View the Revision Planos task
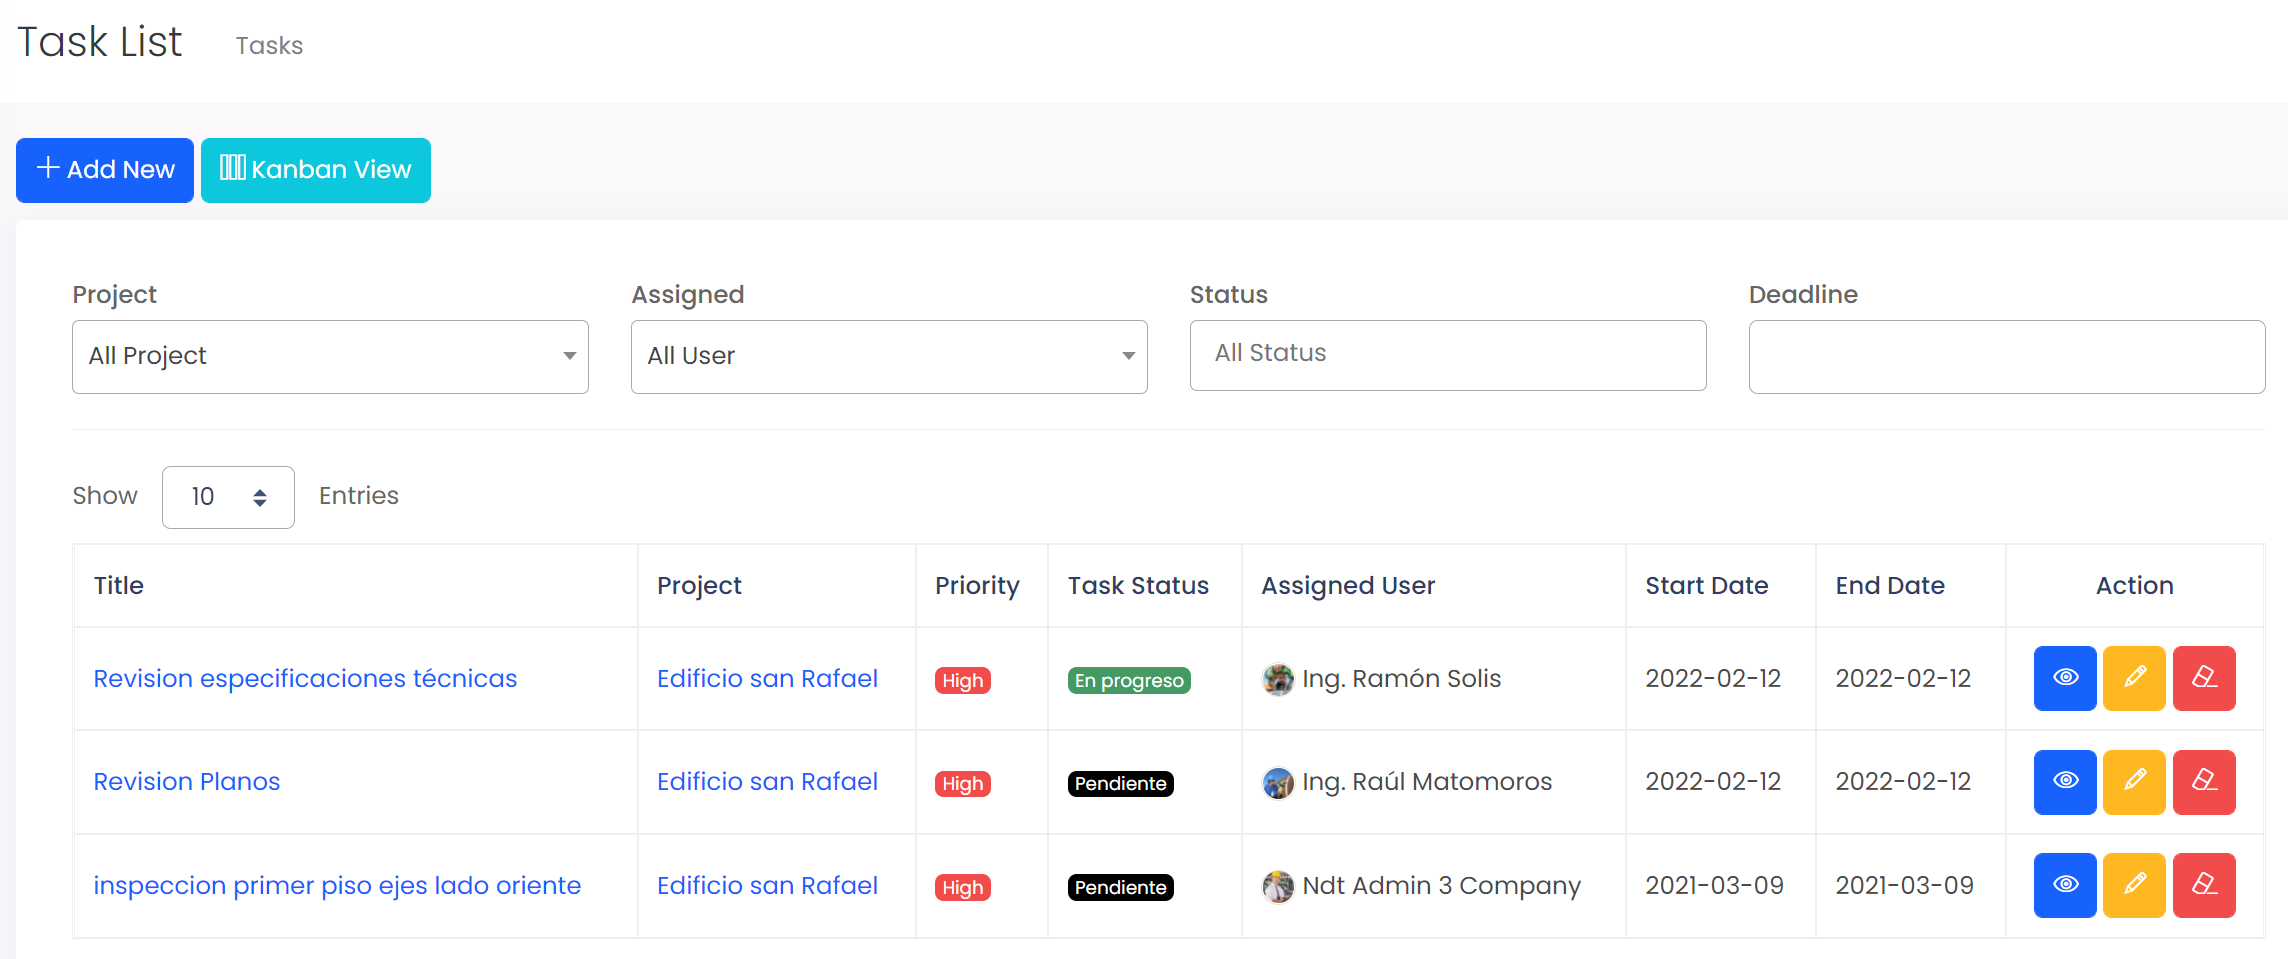Viewport: 2288px width, 959px height. point(2064,782)
